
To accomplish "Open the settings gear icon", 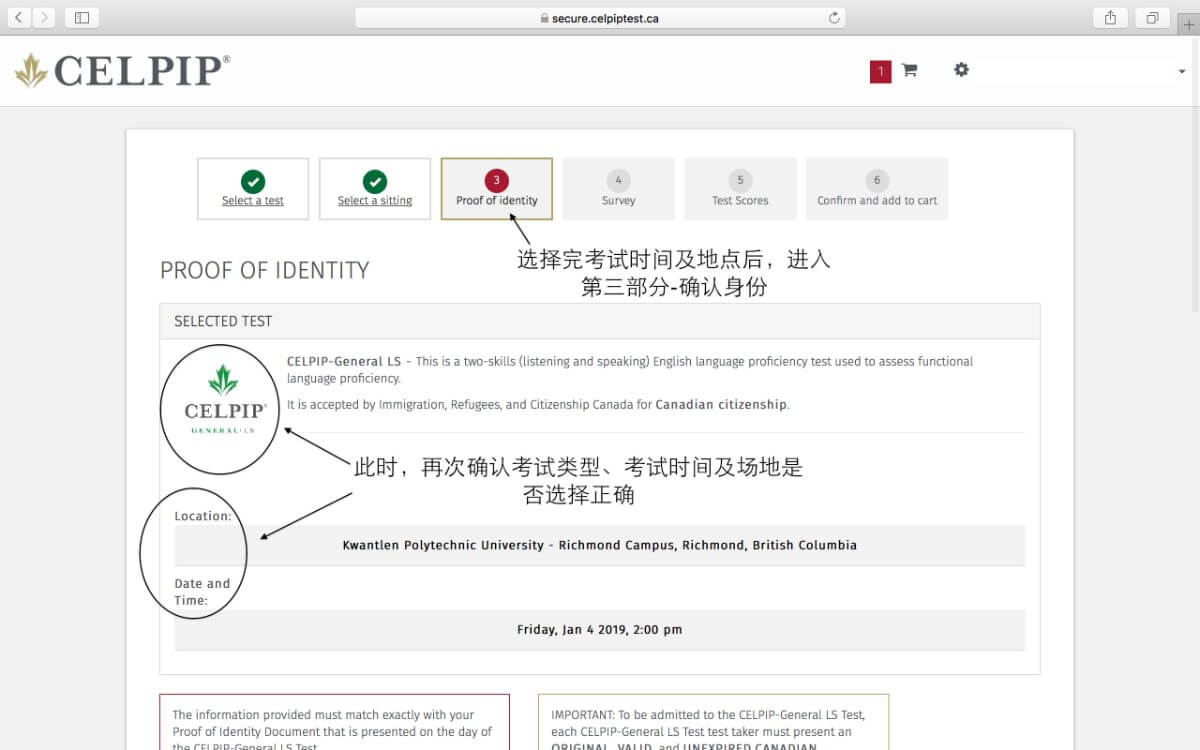I will [x=961, y=70].
